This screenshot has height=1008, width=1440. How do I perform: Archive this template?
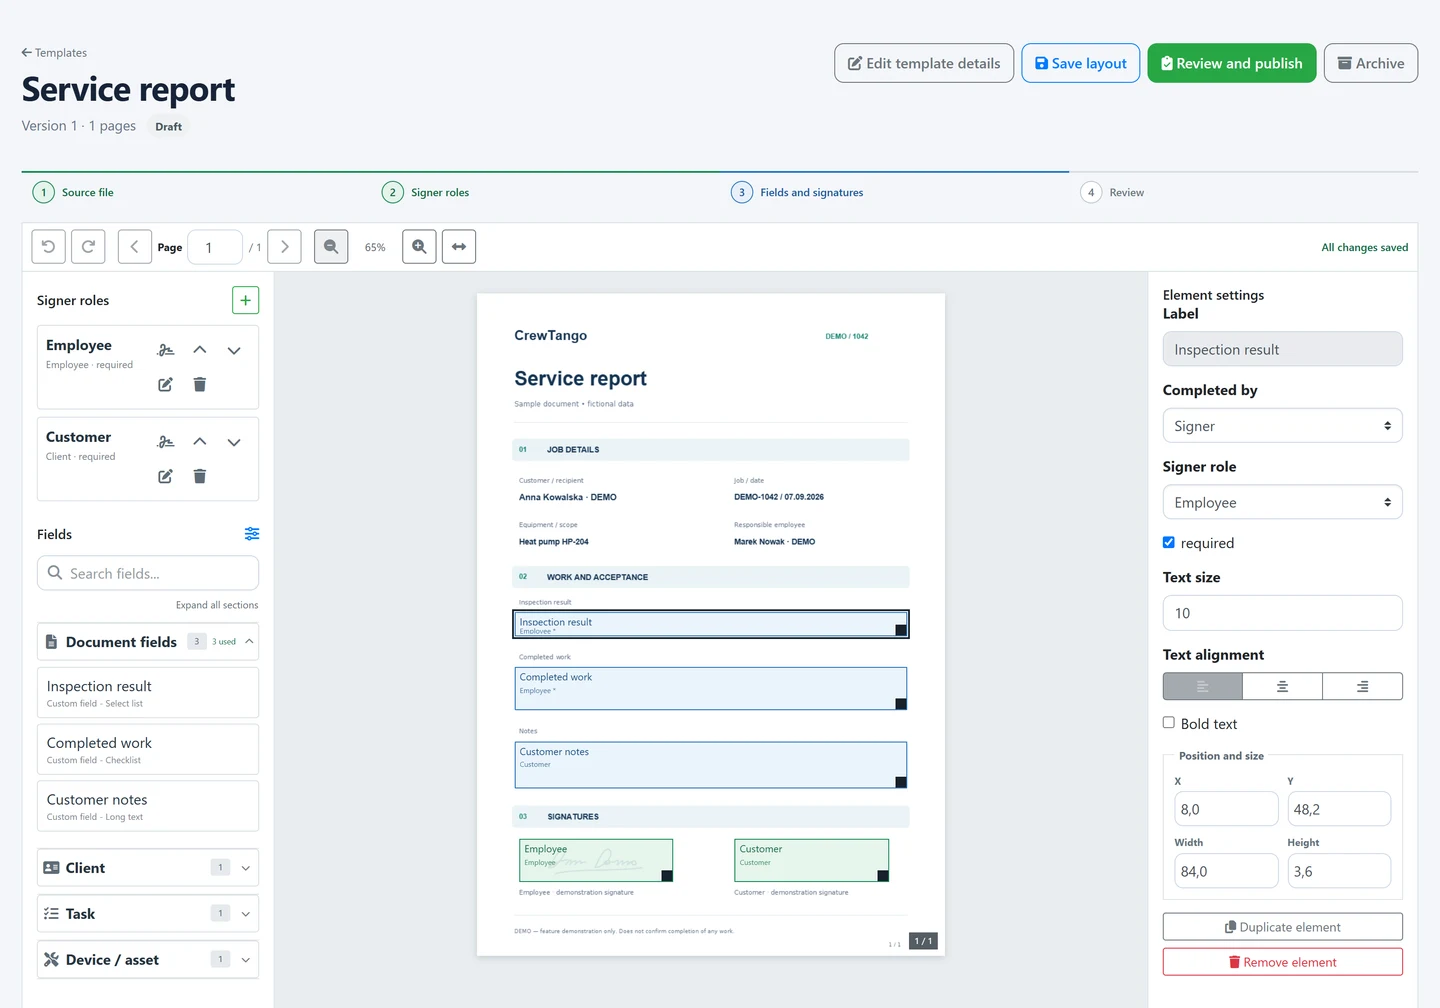(1371, 63)
